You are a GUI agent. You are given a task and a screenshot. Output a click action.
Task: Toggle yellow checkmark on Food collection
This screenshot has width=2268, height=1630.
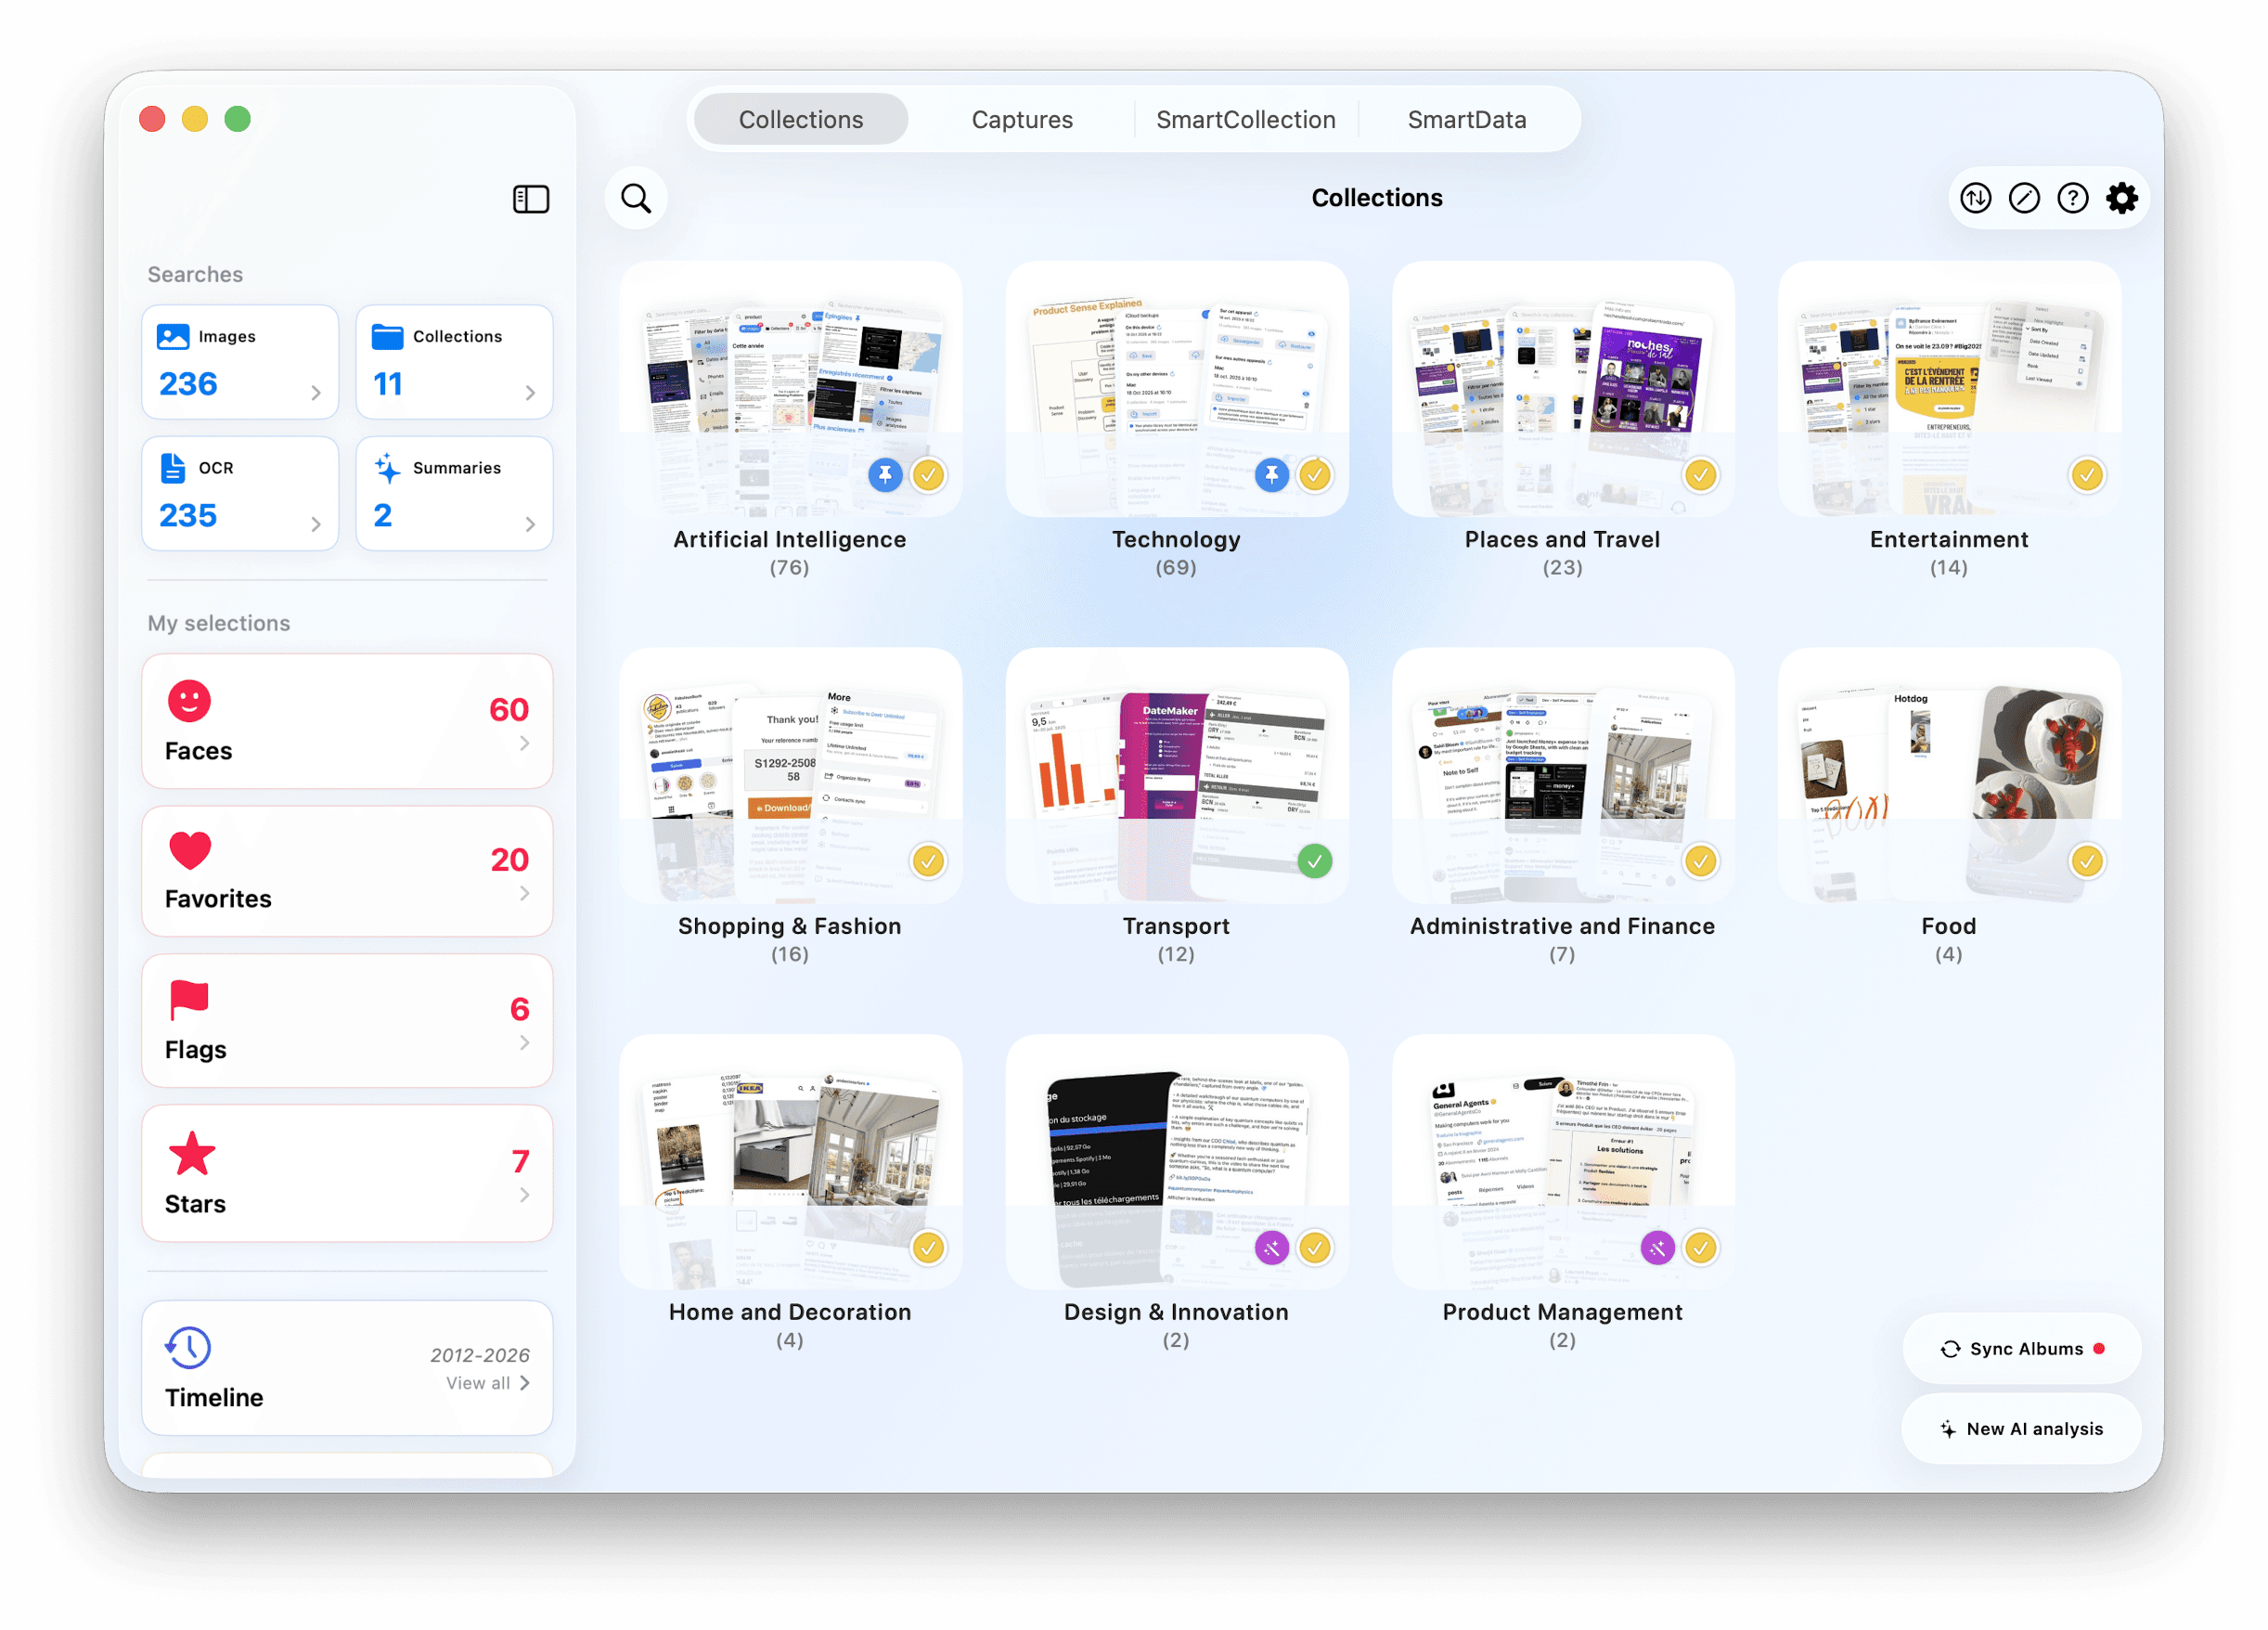click(2086, 861)
